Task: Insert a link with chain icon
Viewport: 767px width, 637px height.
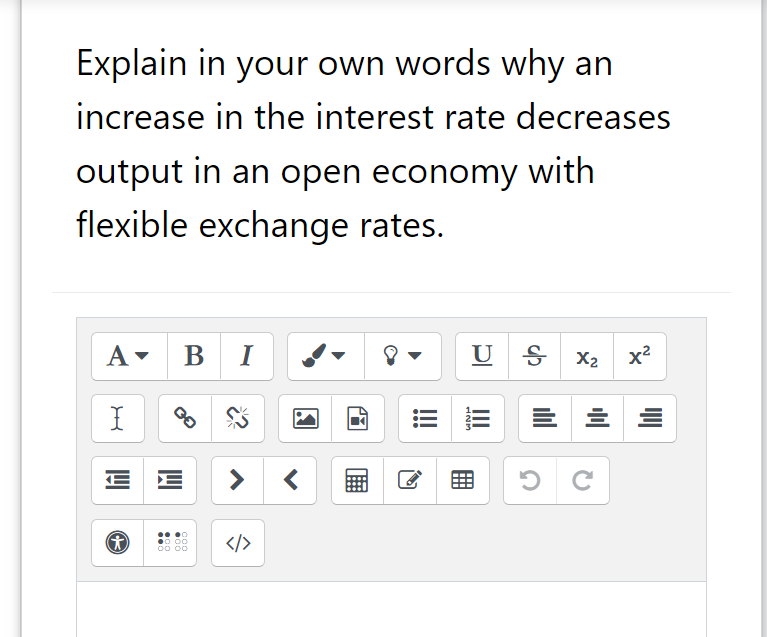Action: coord(185,418)
